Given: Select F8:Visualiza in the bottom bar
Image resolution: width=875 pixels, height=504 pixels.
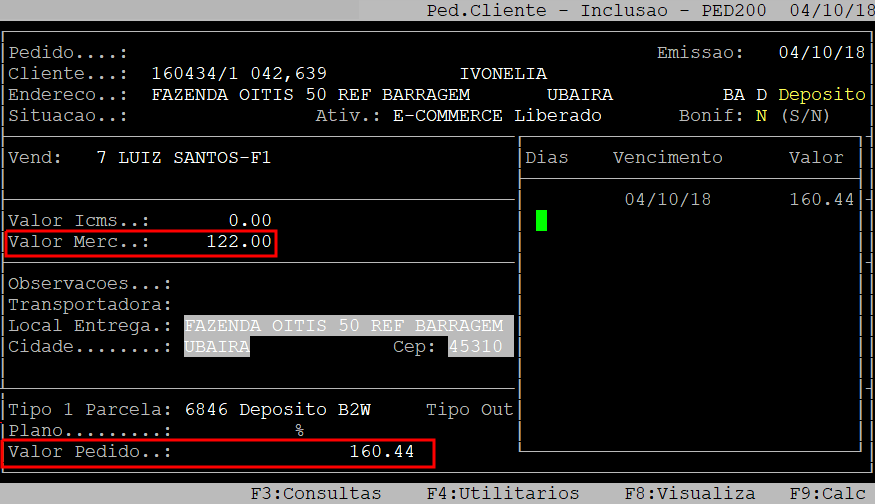Looking at the screenshot, I should coord(690,493).
